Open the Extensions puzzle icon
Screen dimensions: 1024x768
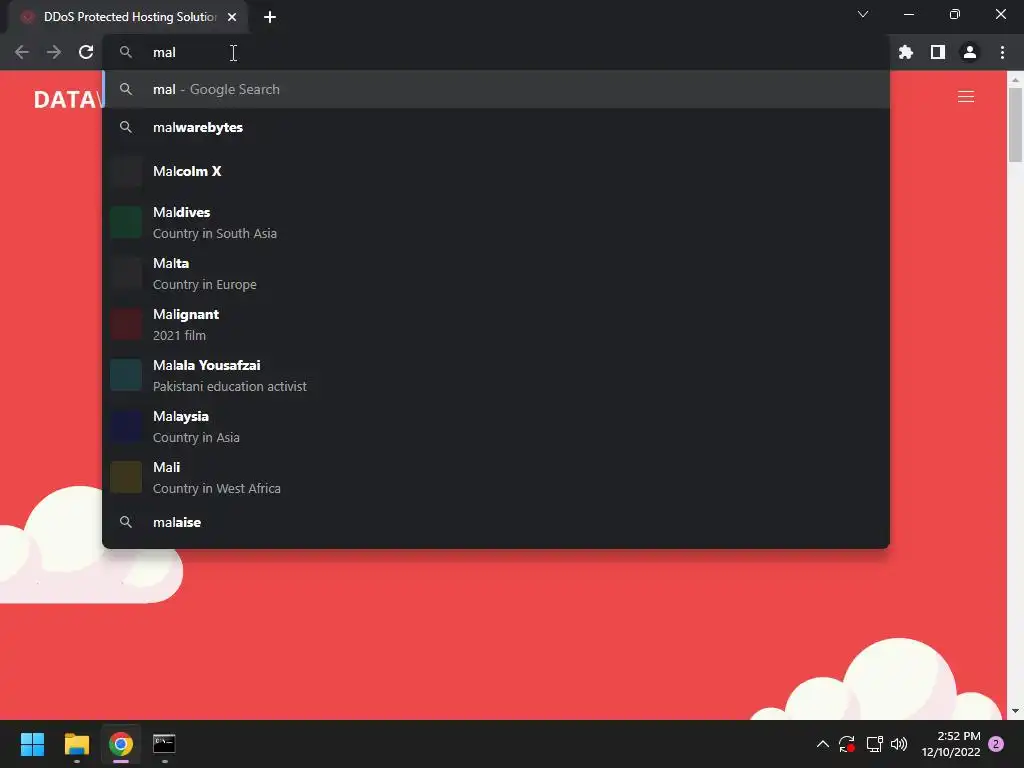pos(906,52)
